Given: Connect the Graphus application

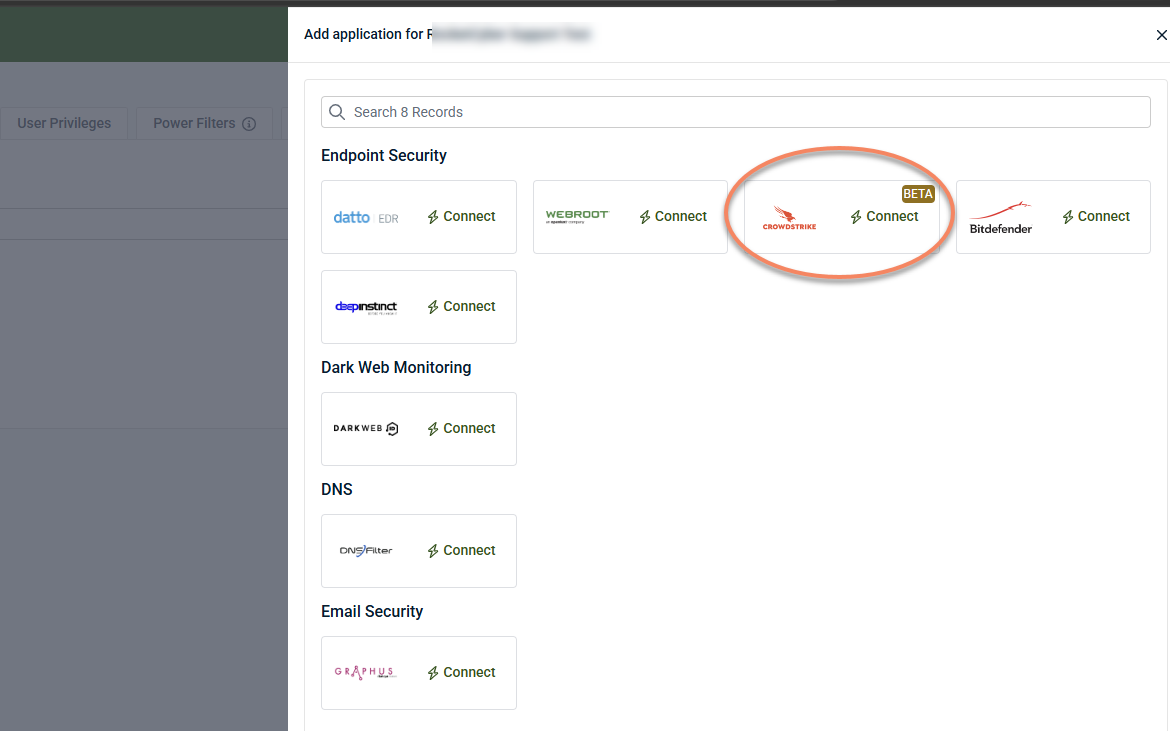Looking at the screenshot, I should click(461, 672).
